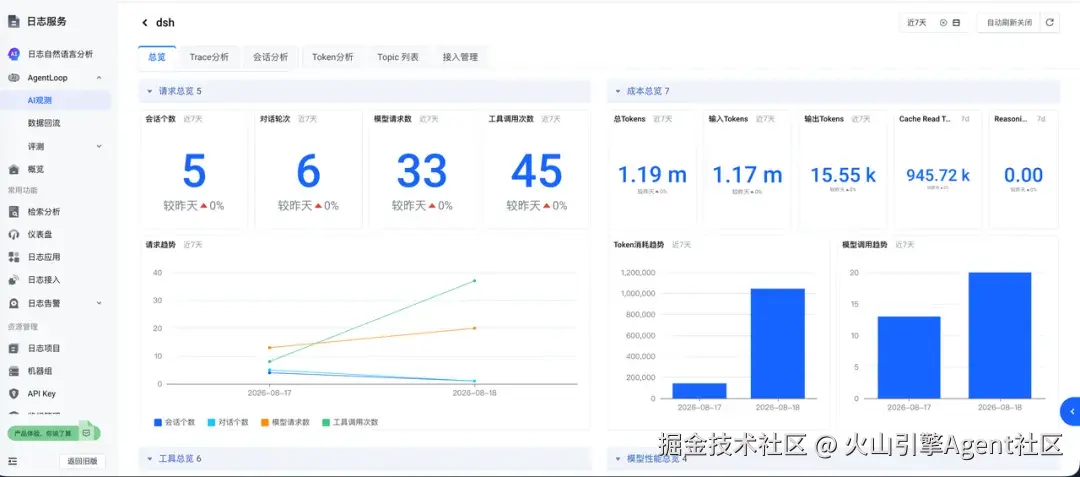The image size is (1080, 477).
Task: Click the 会话个数 value 5
Action: [194, 171]
